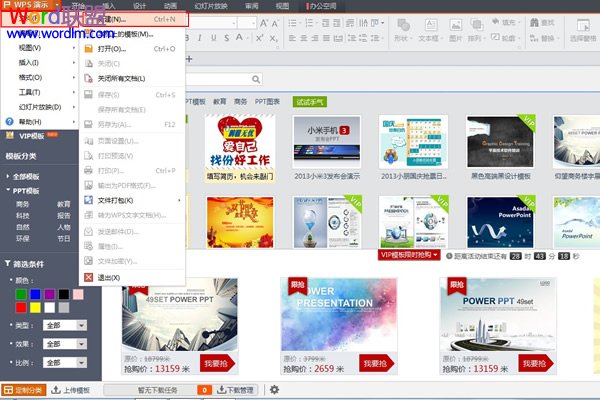The image size is (600, 400).
Task: Open the 效果 filter dropdown
Action: [82, 344]
